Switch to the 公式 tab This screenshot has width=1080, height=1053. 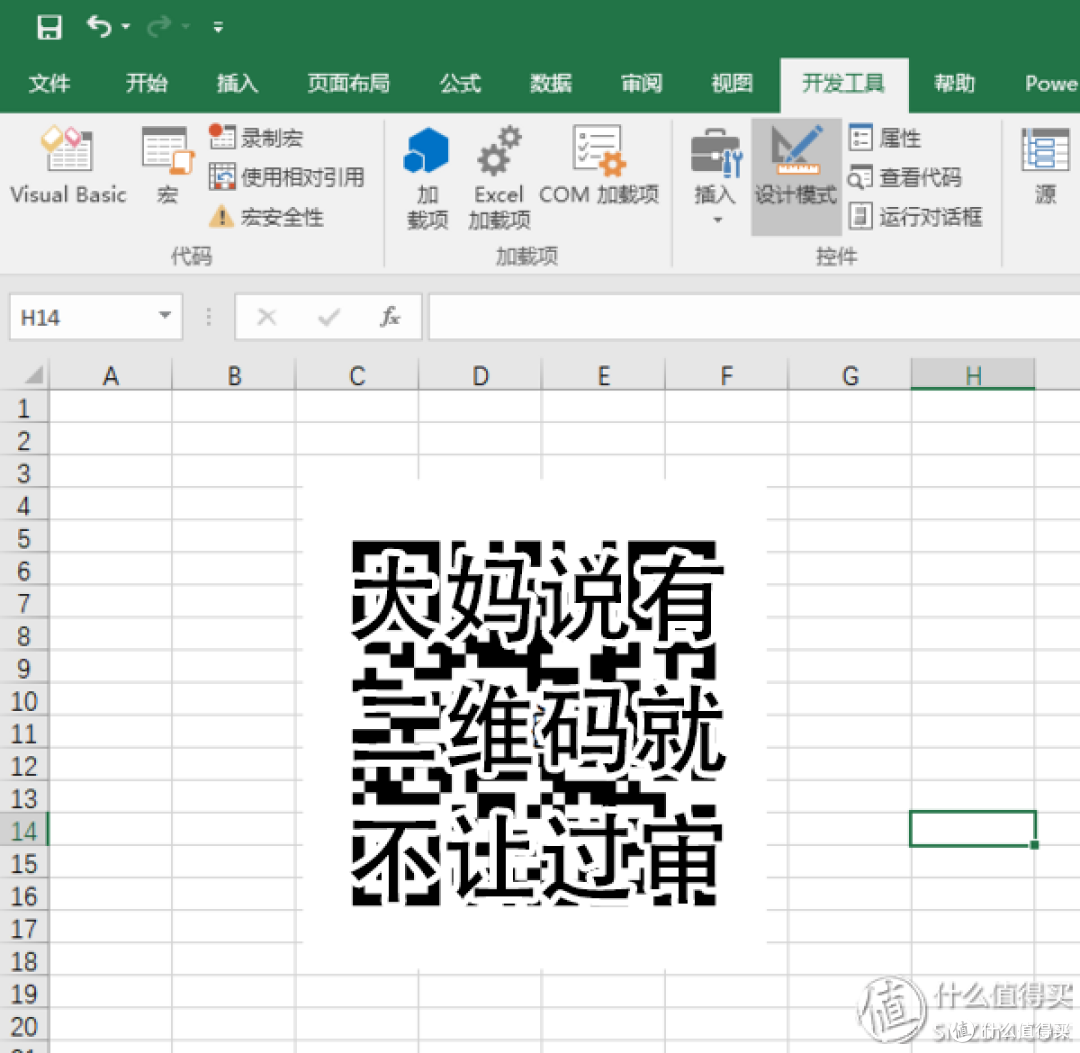coord(460,84)
